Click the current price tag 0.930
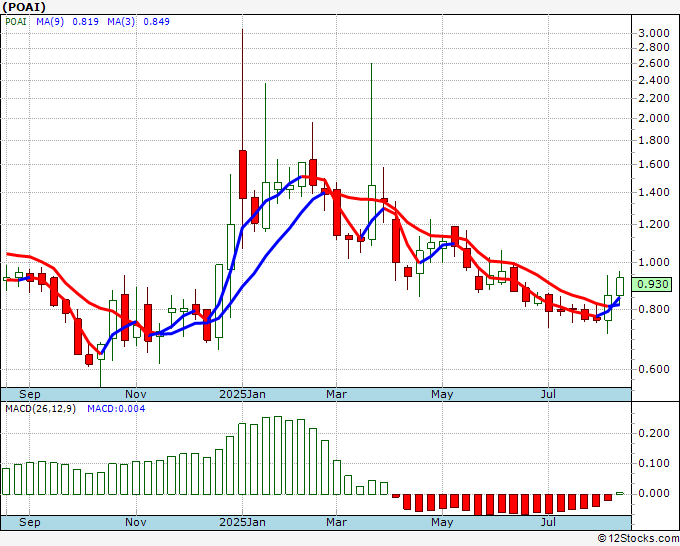The width and height of the screenshot is (680, 546). coord(653,285)
